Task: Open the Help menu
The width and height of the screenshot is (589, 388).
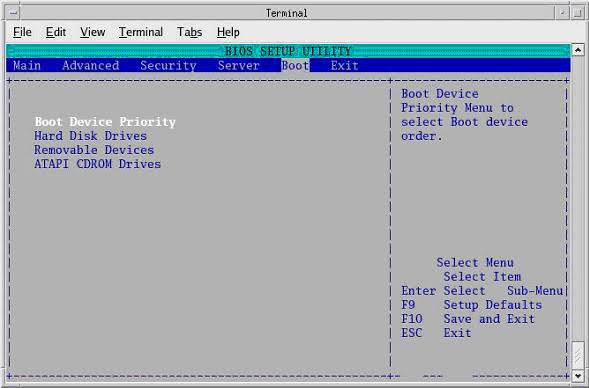Action: 228,32
